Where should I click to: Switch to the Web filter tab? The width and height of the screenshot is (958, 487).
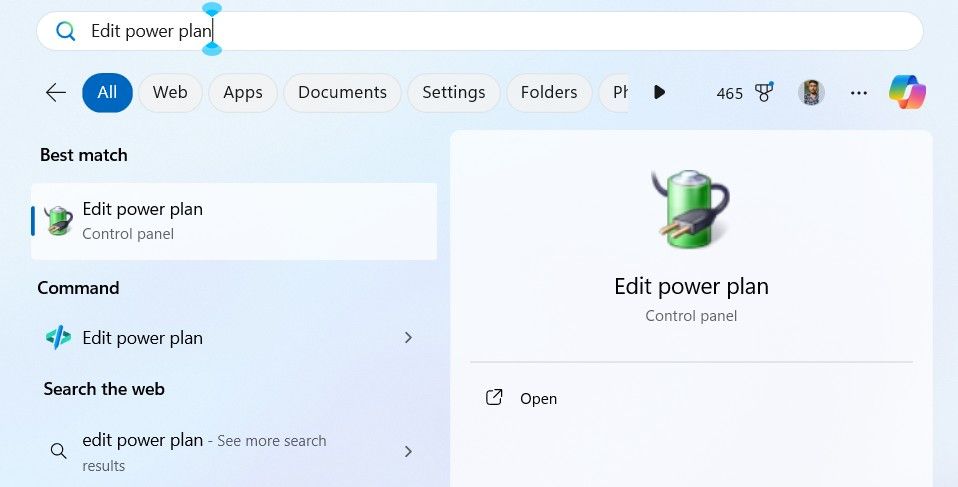[170, 92]
